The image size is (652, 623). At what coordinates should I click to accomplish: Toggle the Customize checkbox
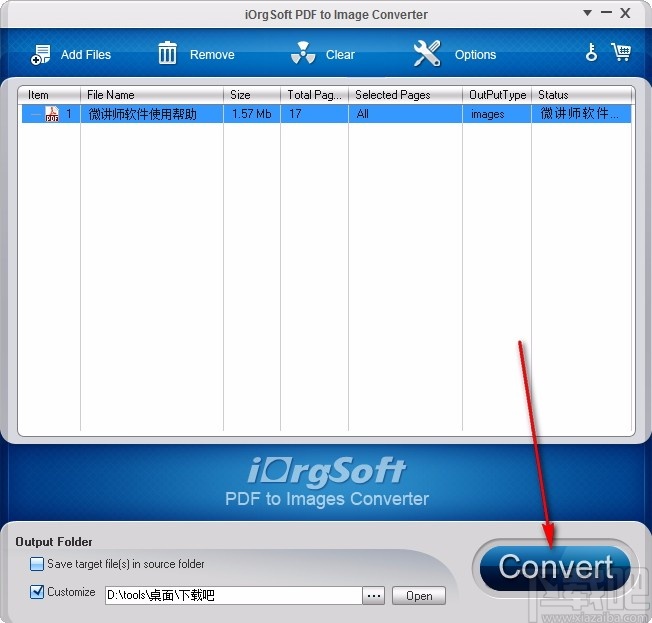[x=37, y=592]
